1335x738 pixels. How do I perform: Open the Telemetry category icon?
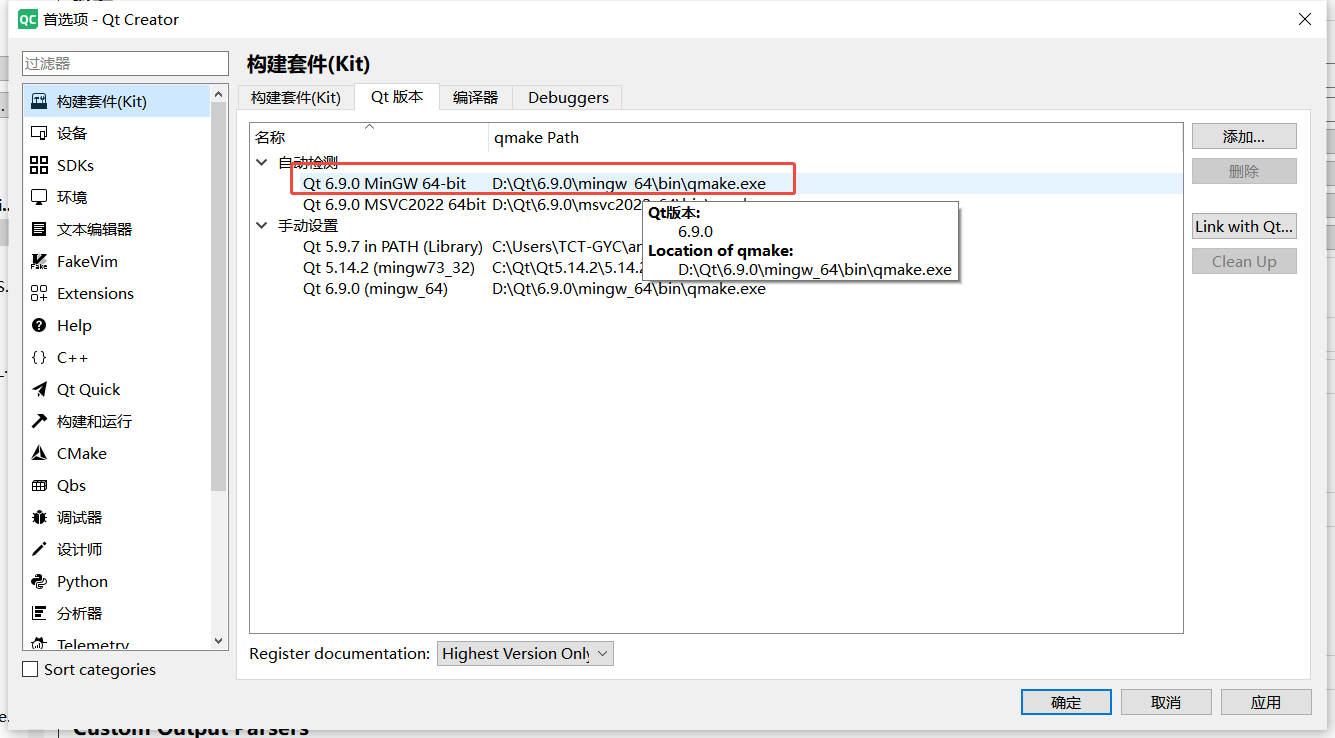tap(39, 644)
